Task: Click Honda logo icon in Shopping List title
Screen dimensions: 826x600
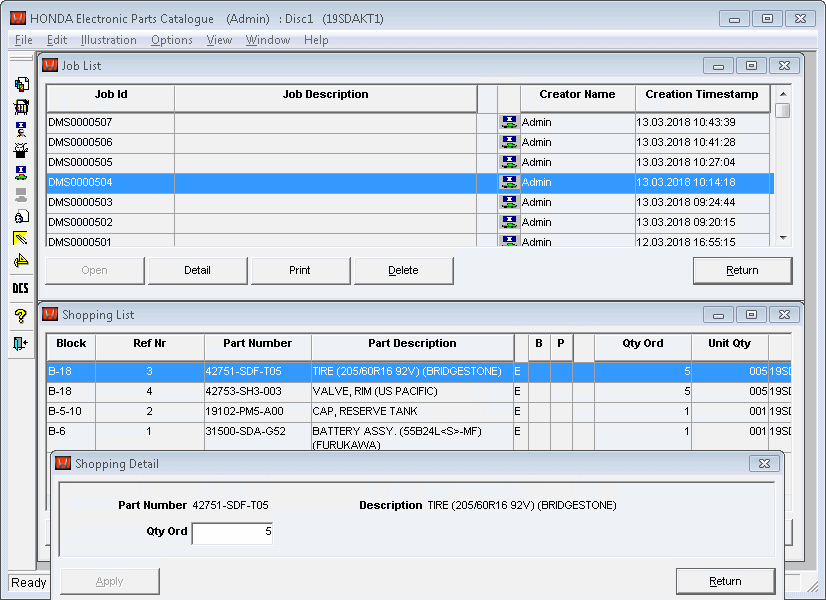Action: [x=50, y=314]
